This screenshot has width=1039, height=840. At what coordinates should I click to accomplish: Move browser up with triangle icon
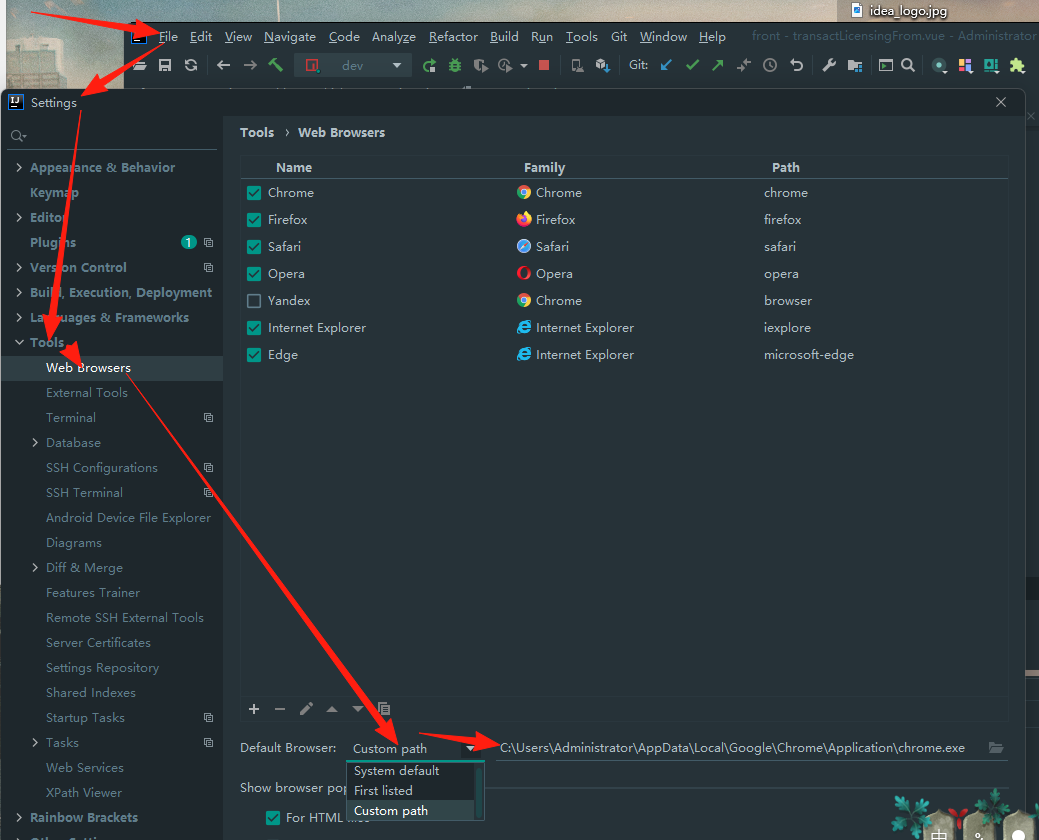pos(332,709)
